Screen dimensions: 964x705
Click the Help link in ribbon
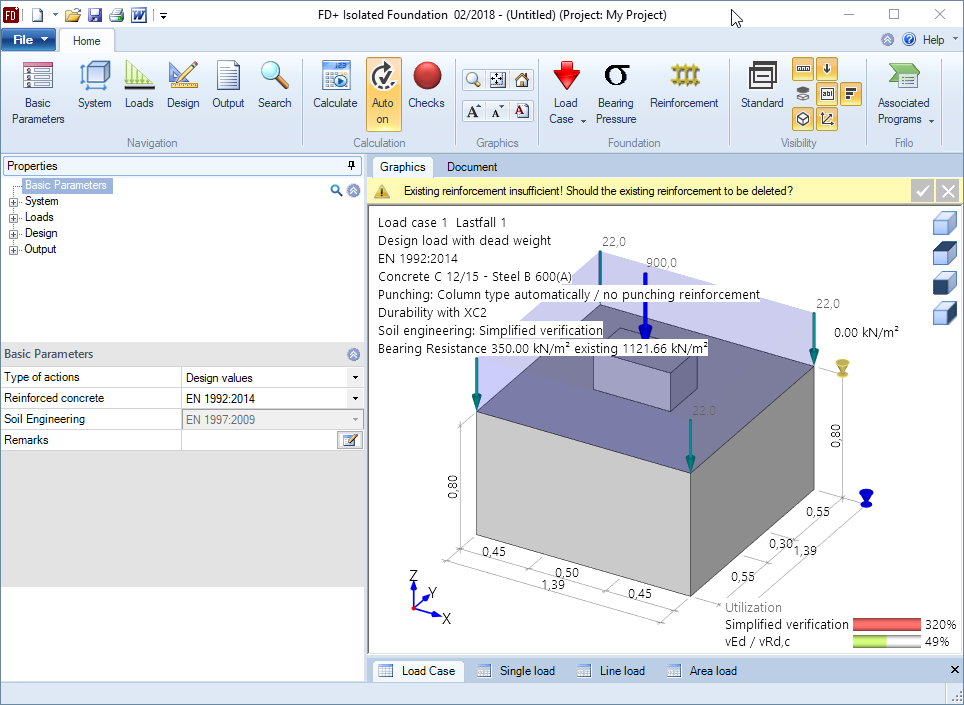[x=933, y=40]
